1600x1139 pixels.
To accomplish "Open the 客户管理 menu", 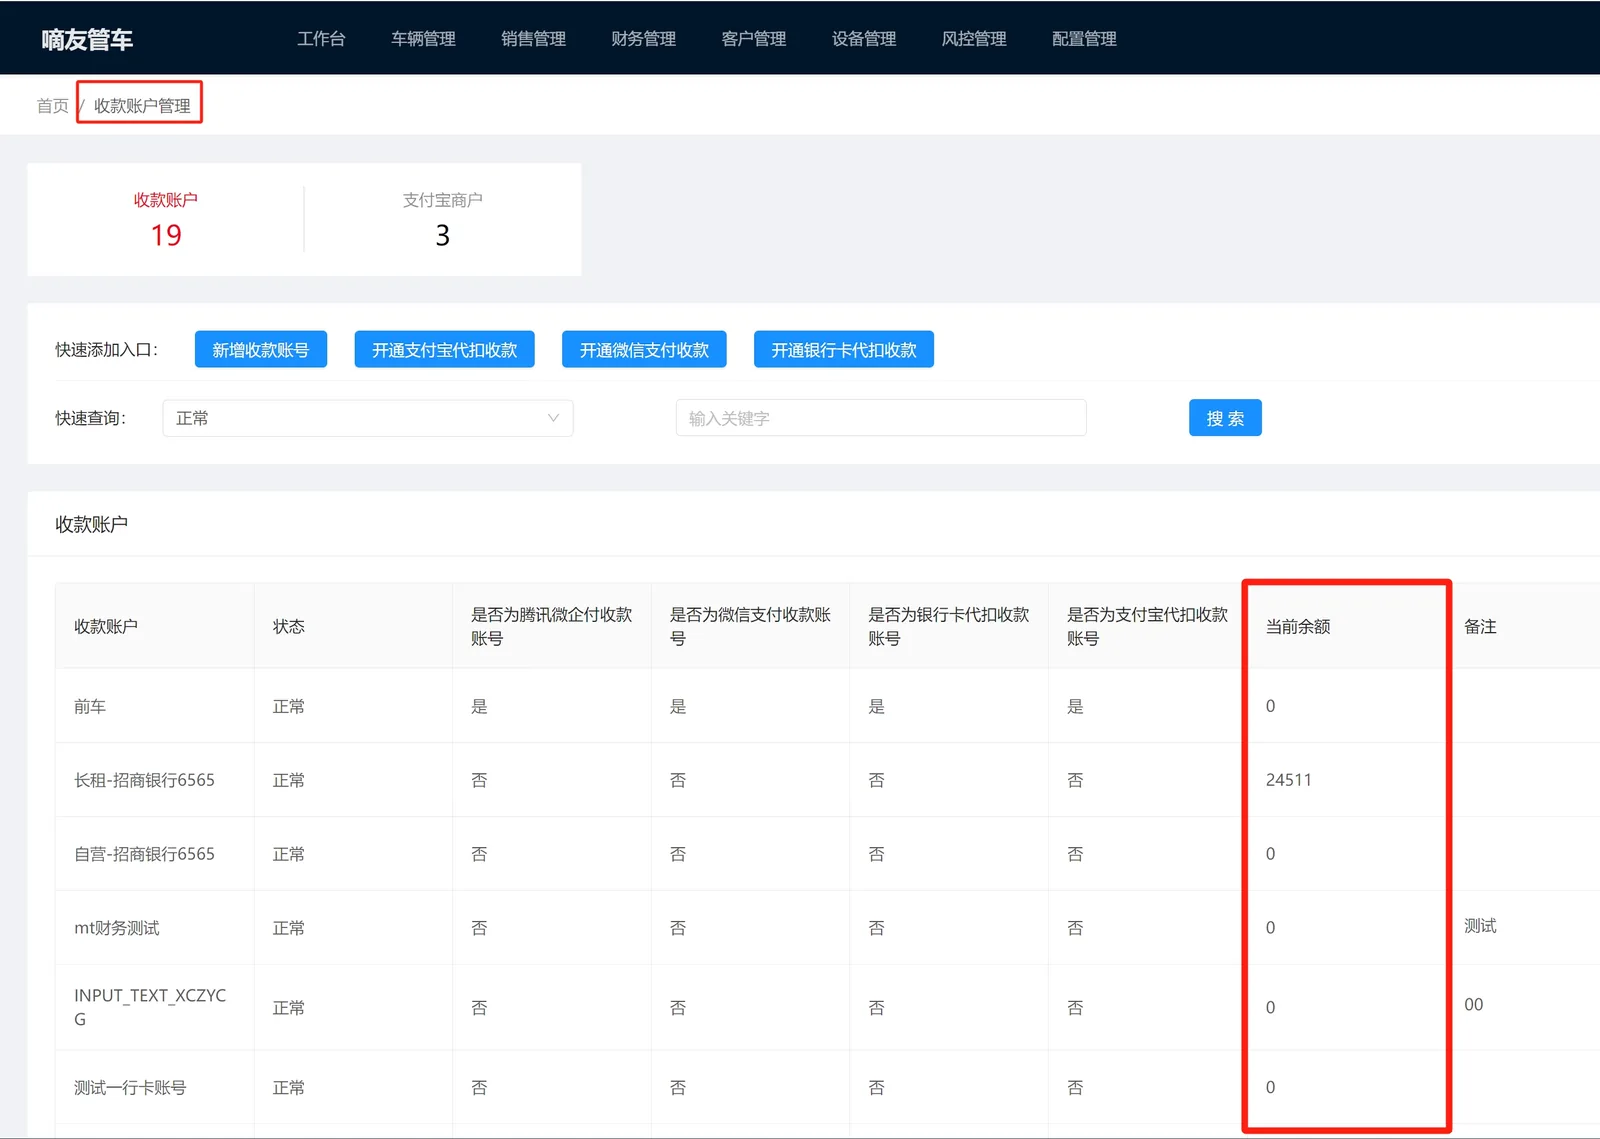I will point(753,39).
